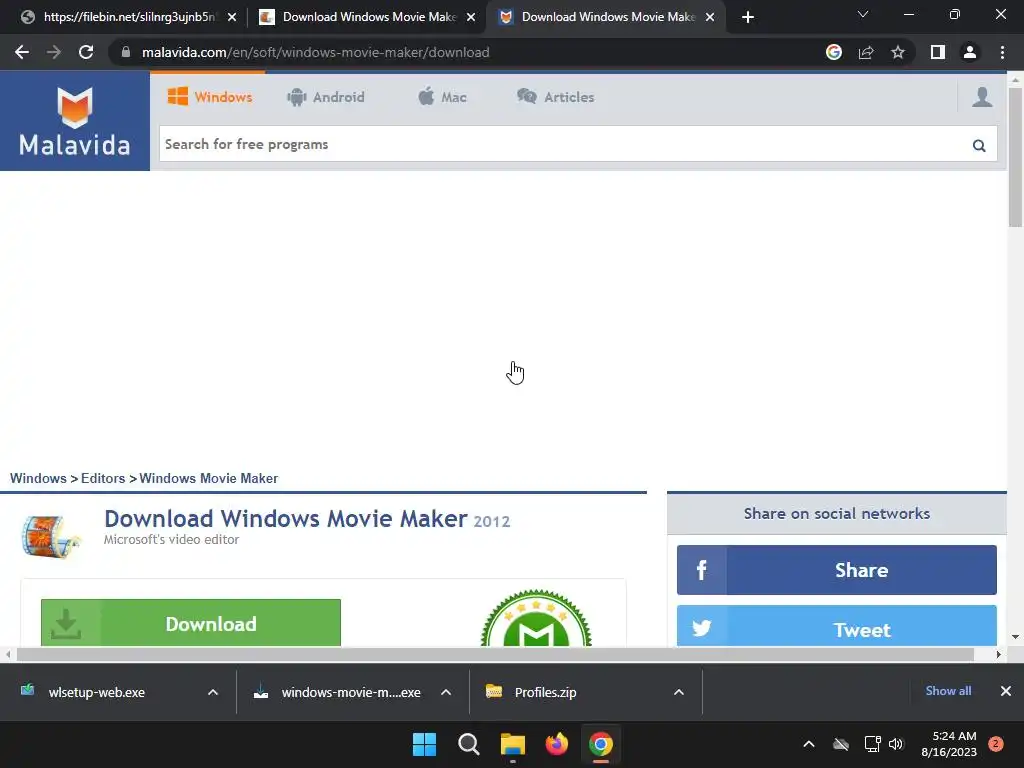The height and width of the screenshot is (768, 1024).
Task: Click the green Download button
Action: click(191, 623)
